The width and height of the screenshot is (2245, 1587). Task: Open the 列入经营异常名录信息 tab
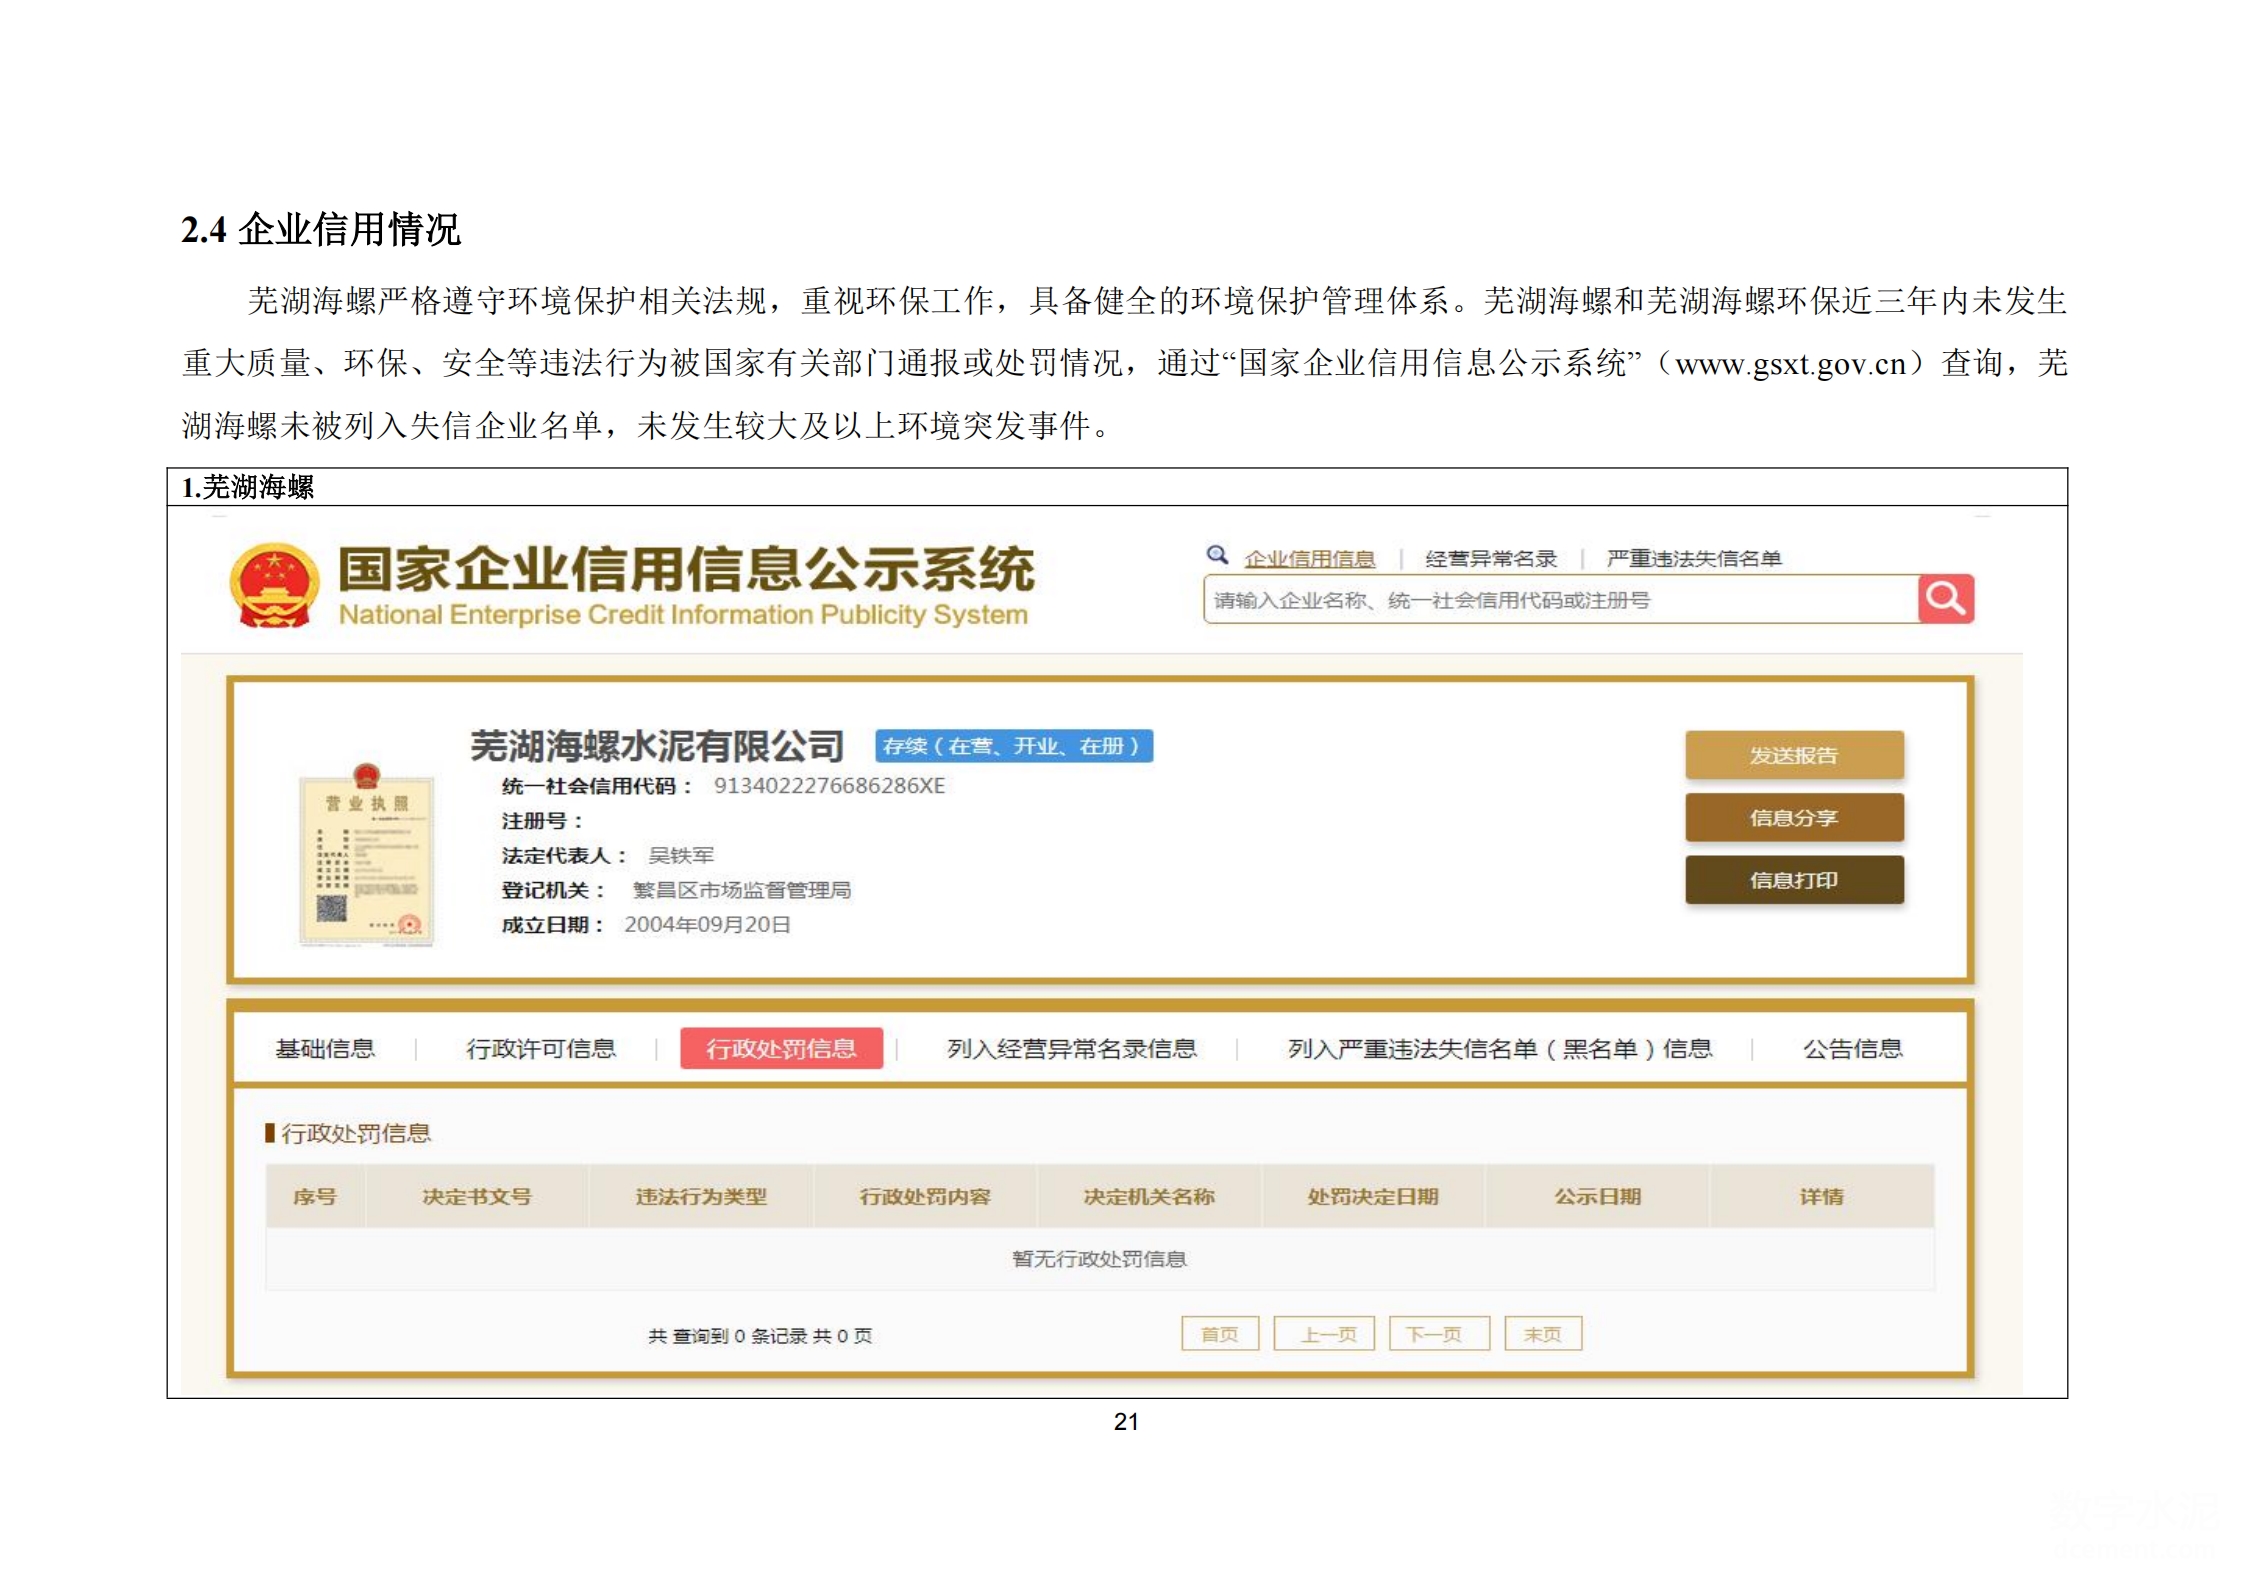click(1071, 1048)
